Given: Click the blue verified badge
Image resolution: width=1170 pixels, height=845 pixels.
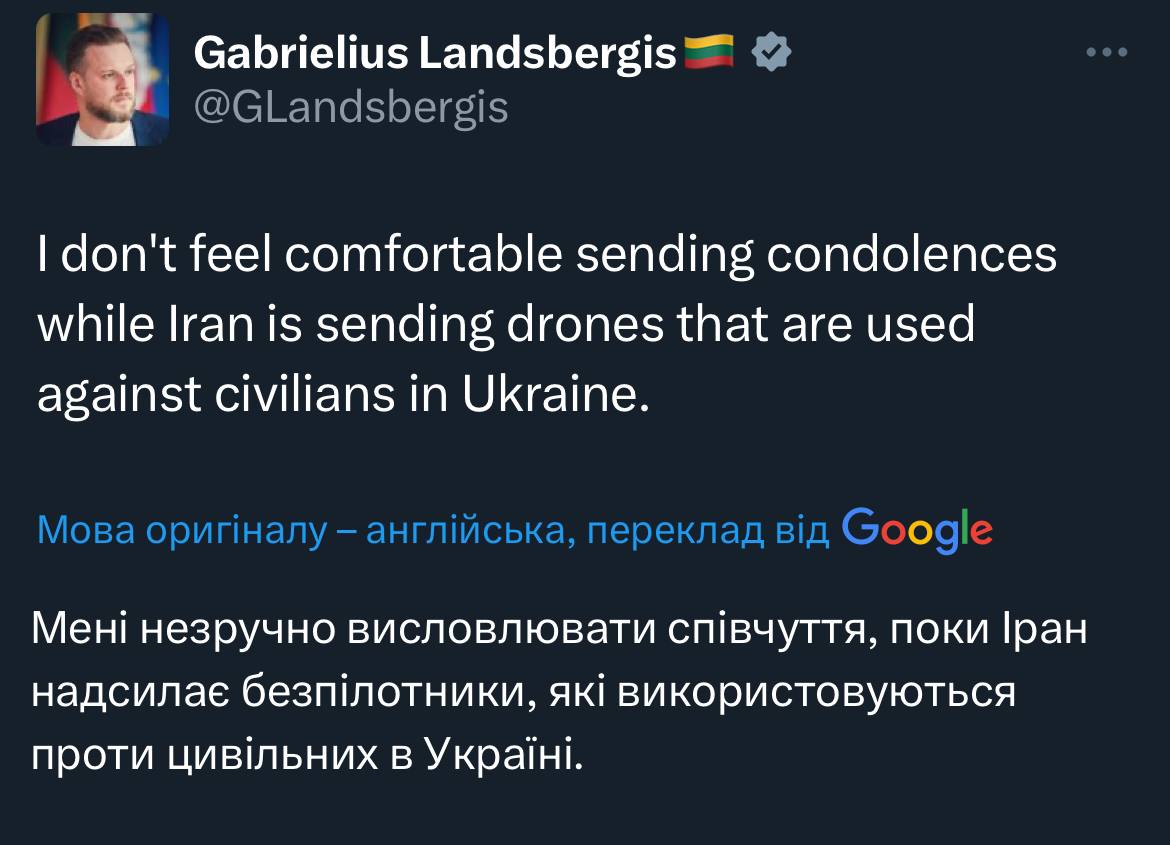Looking at the screenshot, I should 771,53.
